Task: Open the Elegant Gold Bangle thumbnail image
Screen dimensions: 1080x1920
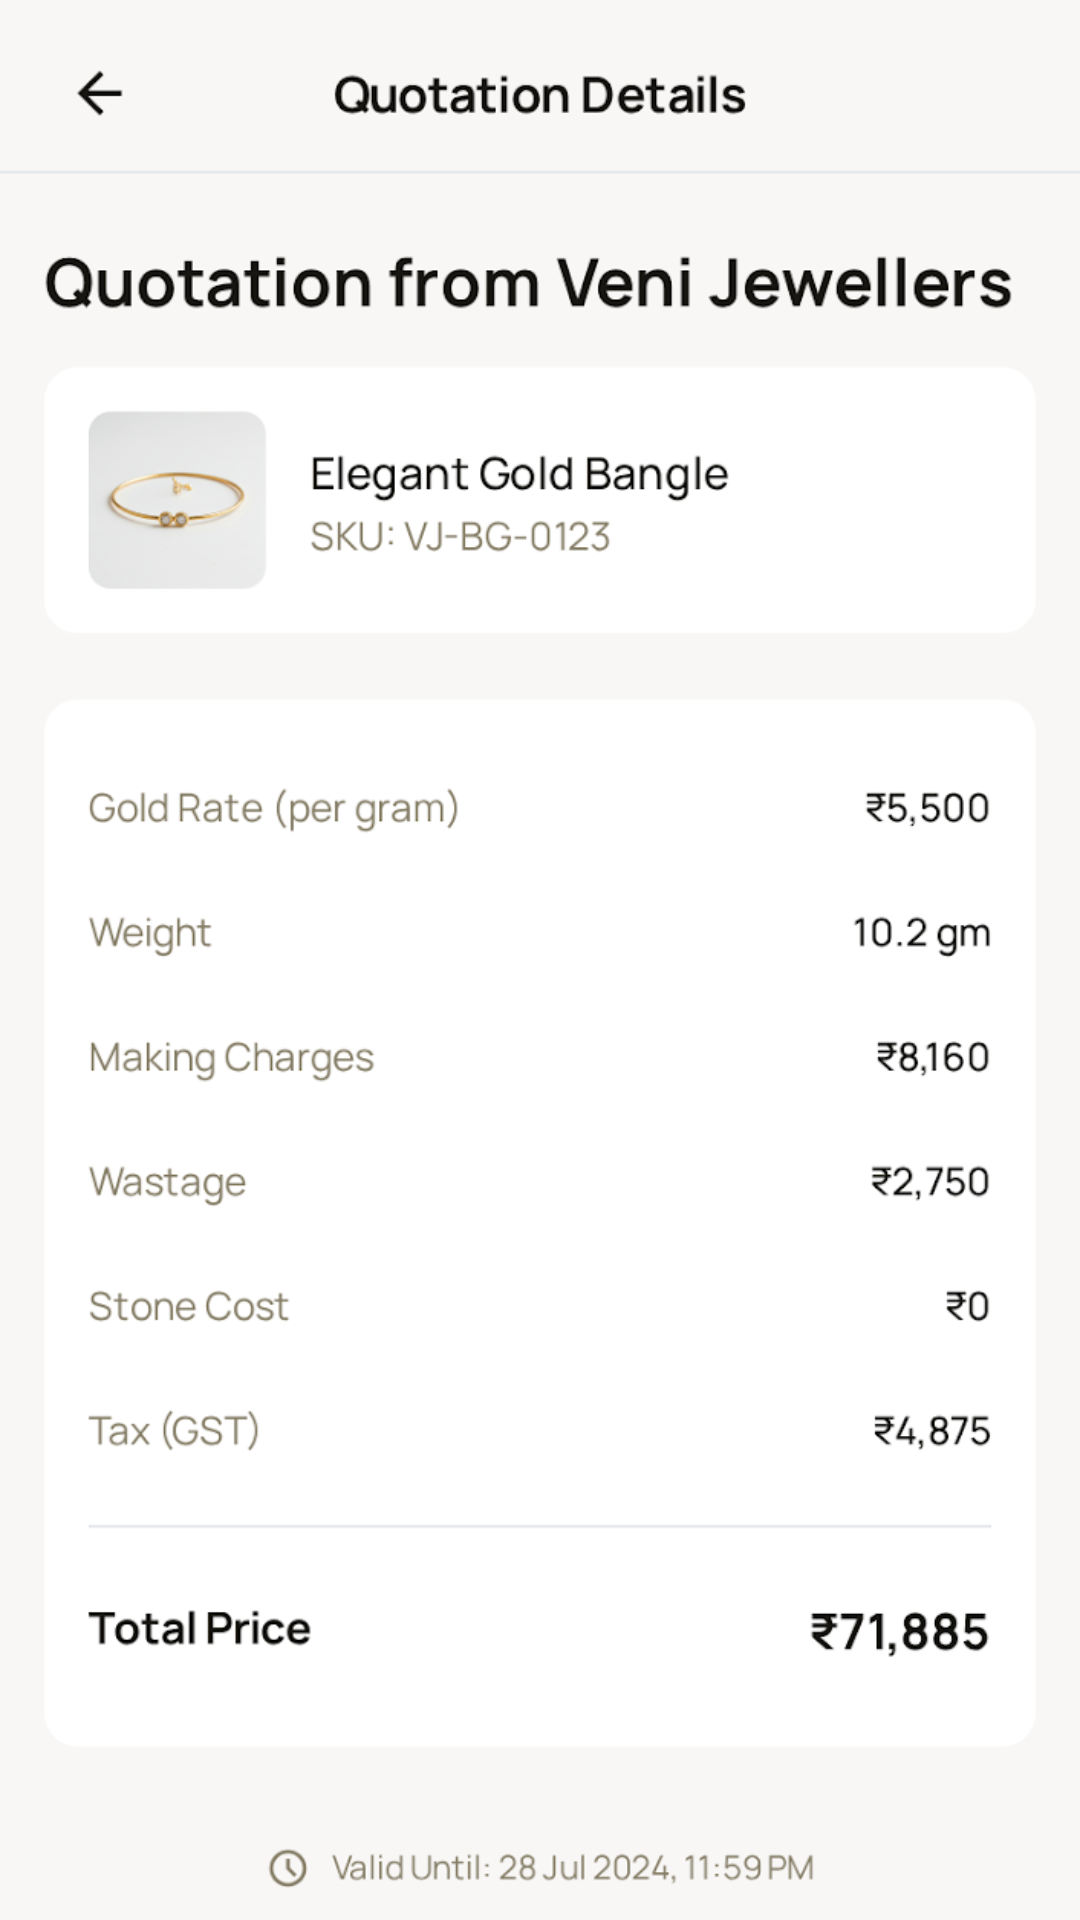Action: coord(177,500)
